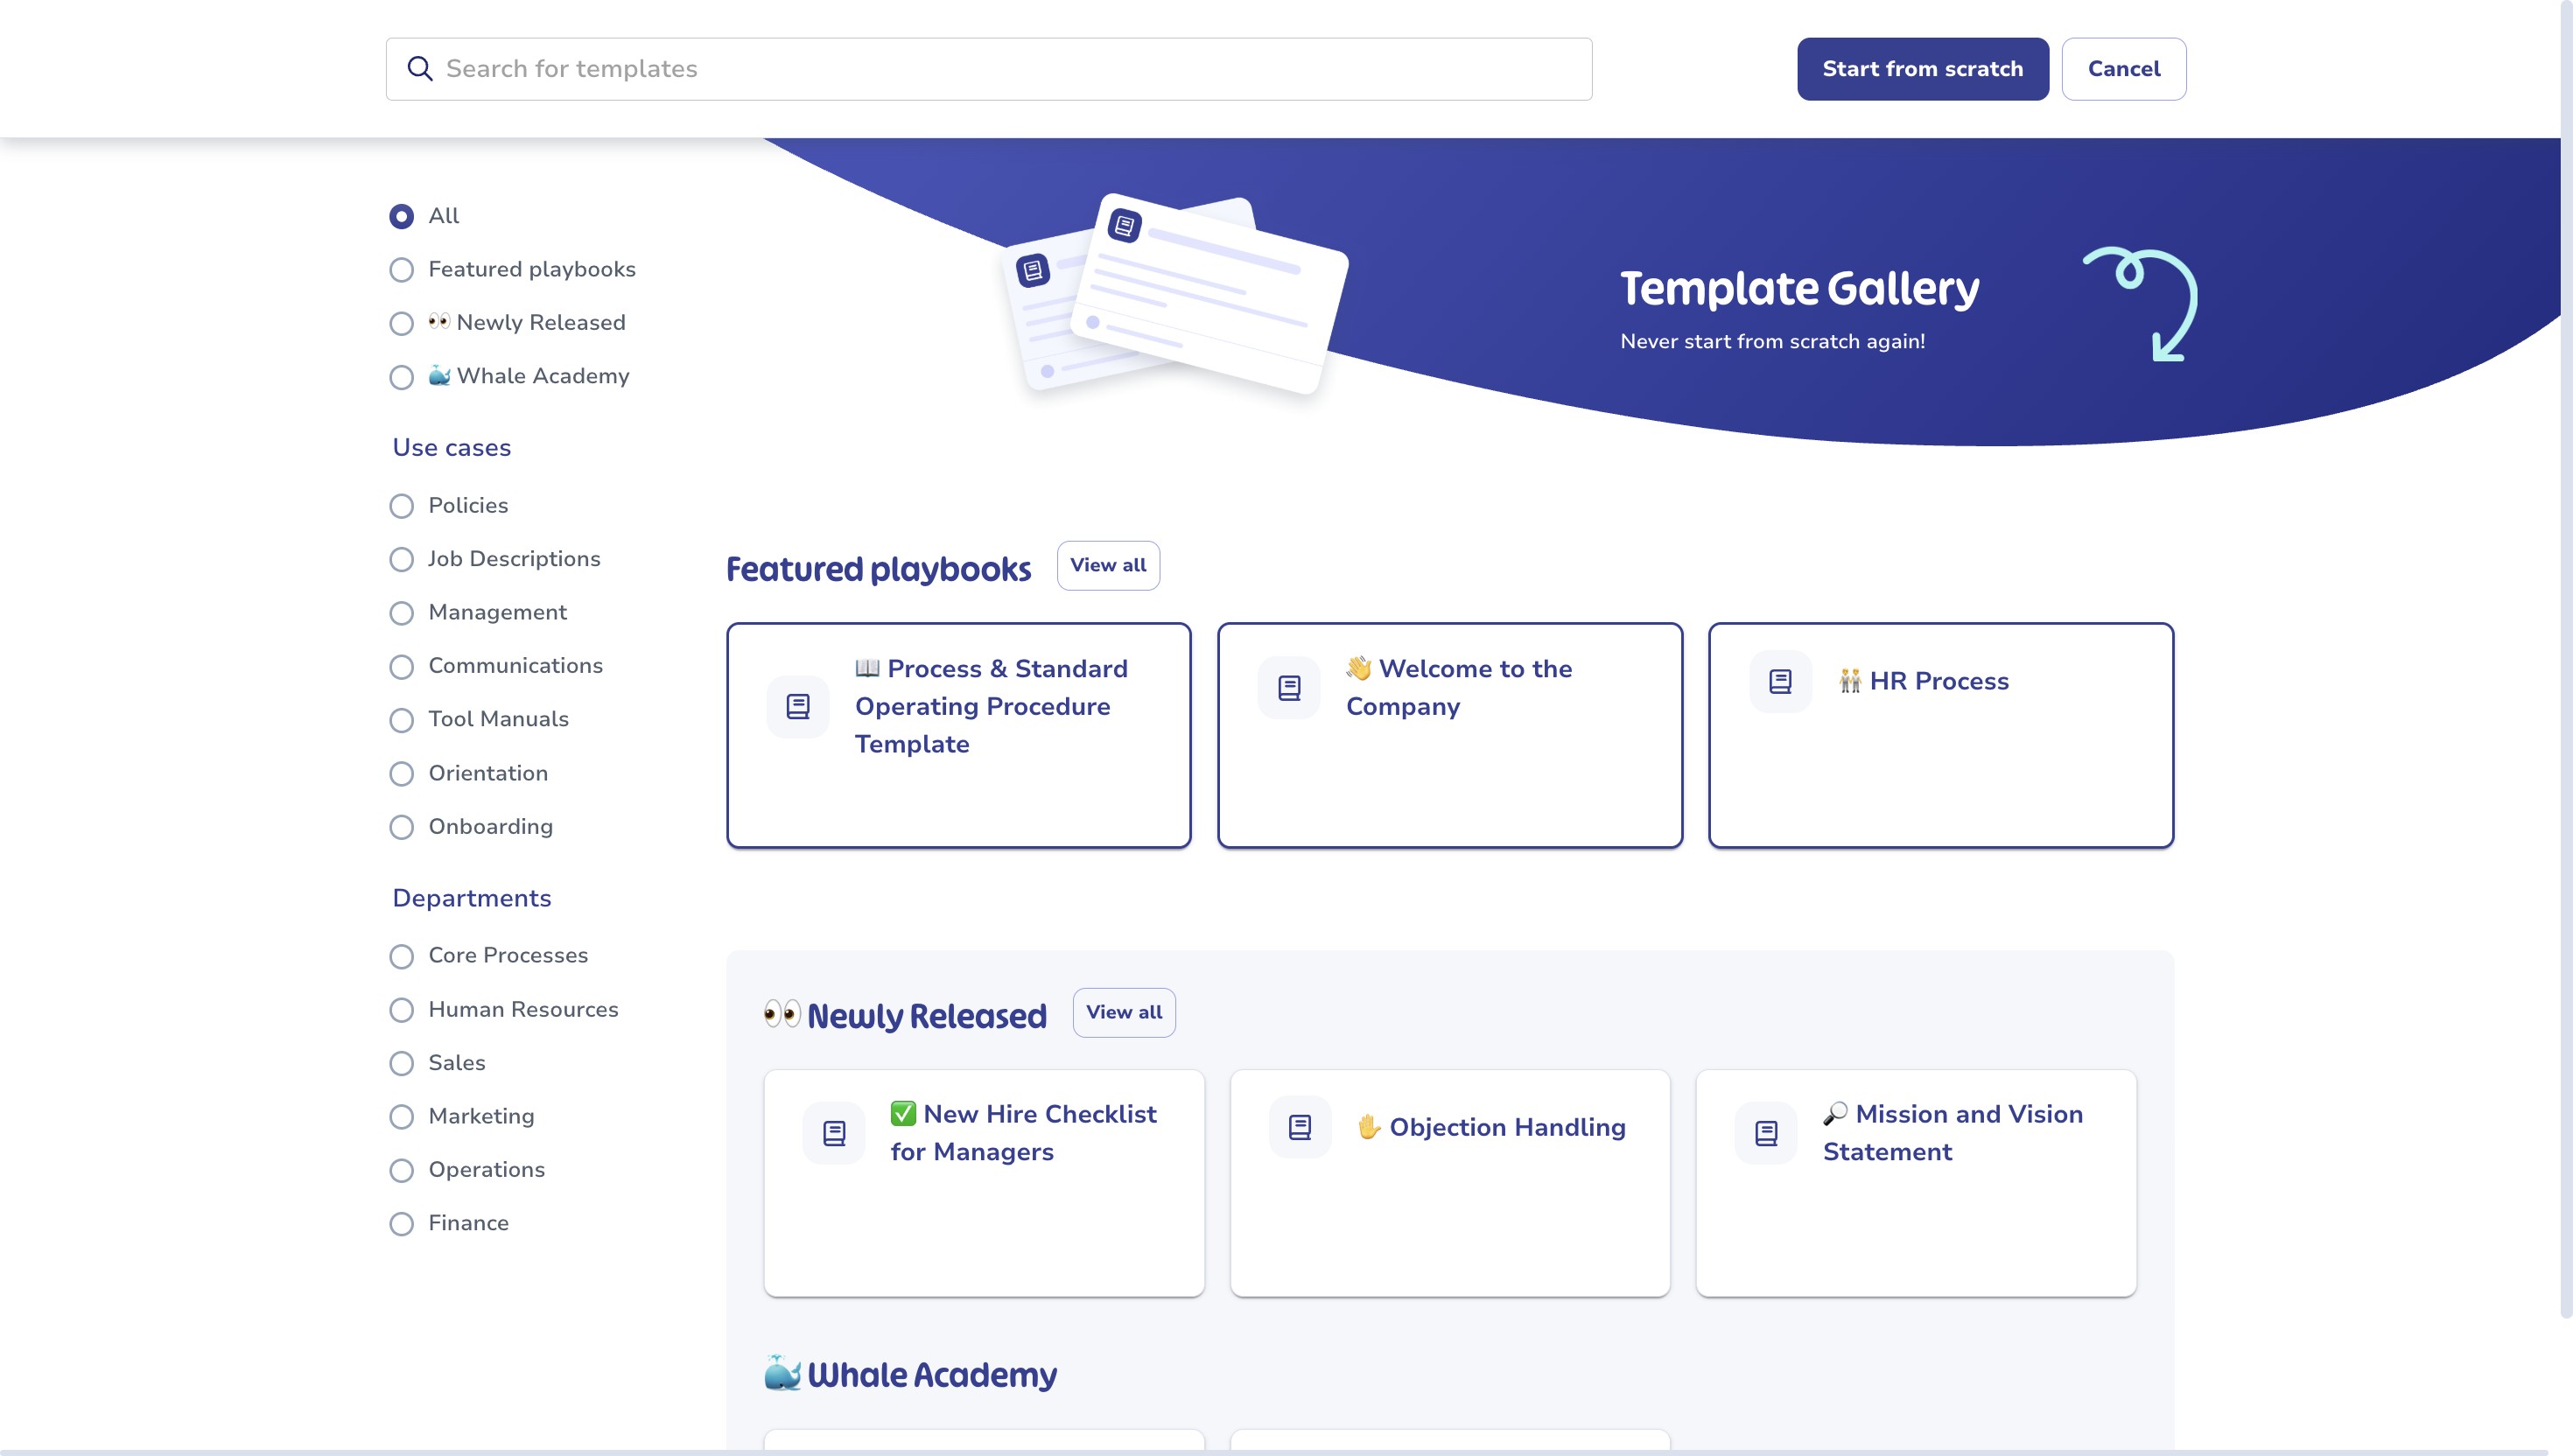2573x1456 pixels.
Task: Click the vertical page scrollbar
Action: (x=2566, y=660)
